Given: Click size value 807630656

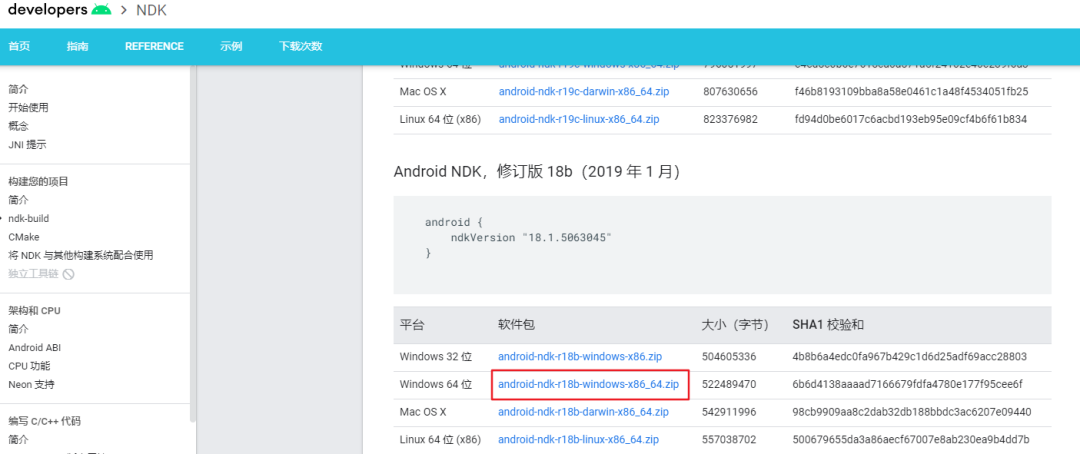Looking at the screenshot, I should pyautogui.click(x=730, y=92).
